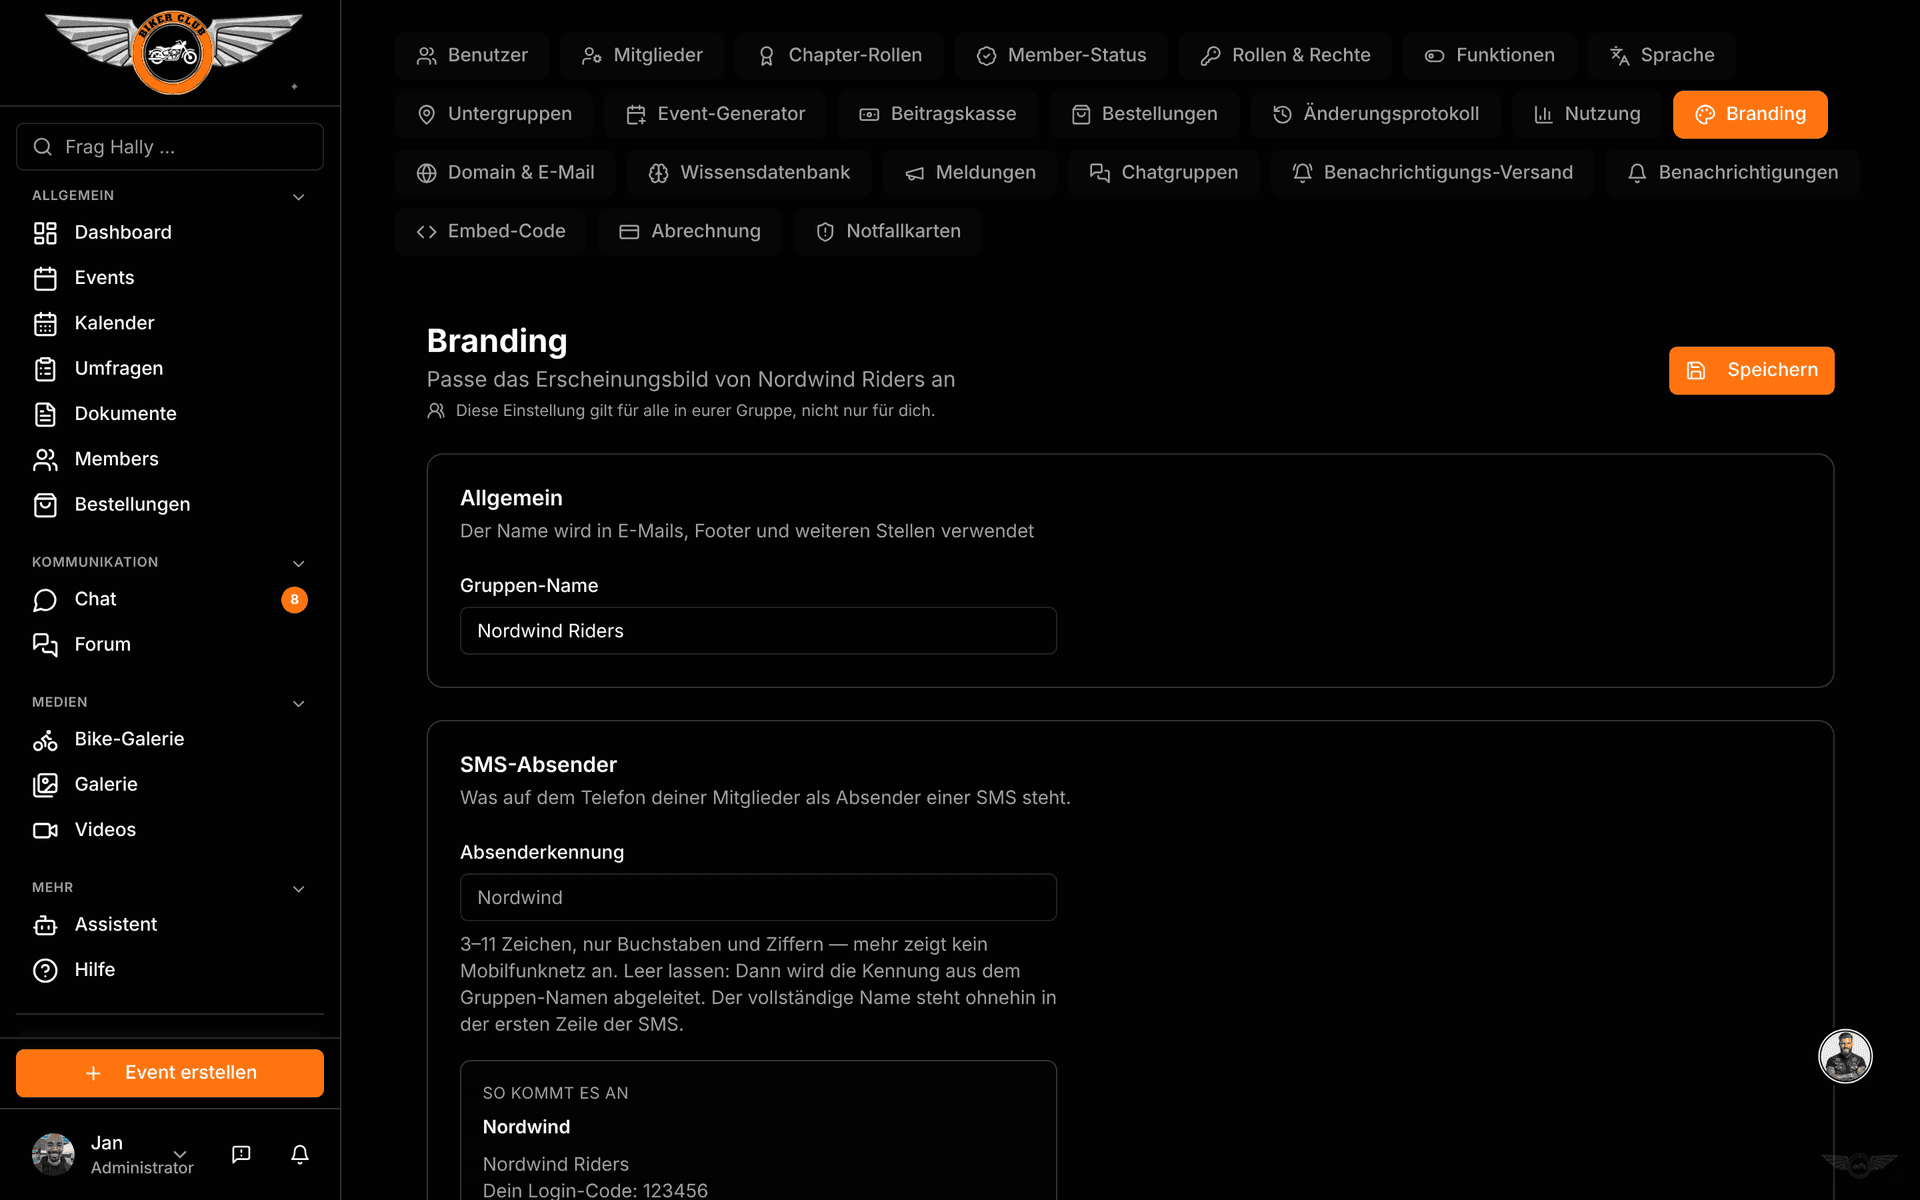Viewport: 1920px width, 1200px height.
Task: Collapse the ALLGEMEIN section
Action: [x=298, y=197]
